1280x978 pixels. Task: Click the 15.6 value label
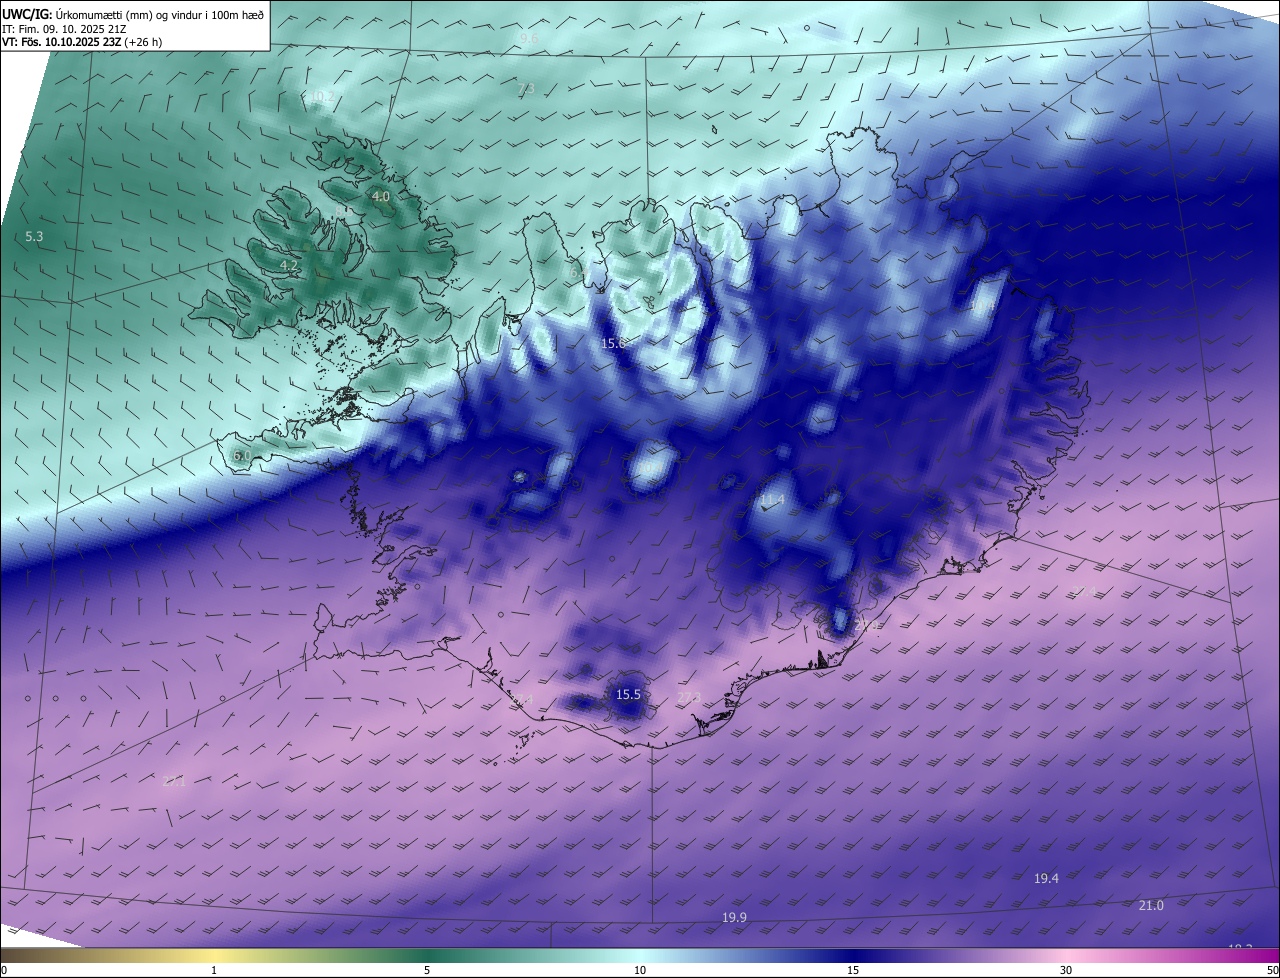pos(612,343)
